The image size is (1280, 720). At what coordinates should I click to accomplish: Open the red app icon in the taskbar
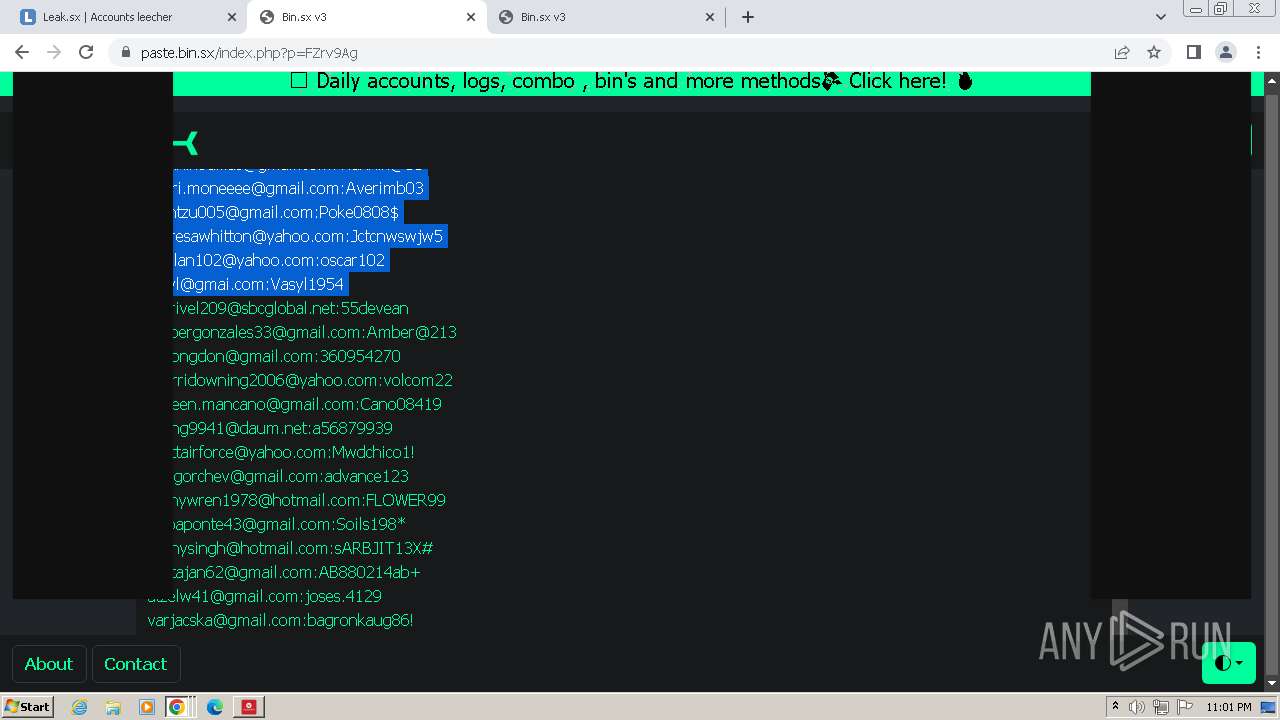249,707
